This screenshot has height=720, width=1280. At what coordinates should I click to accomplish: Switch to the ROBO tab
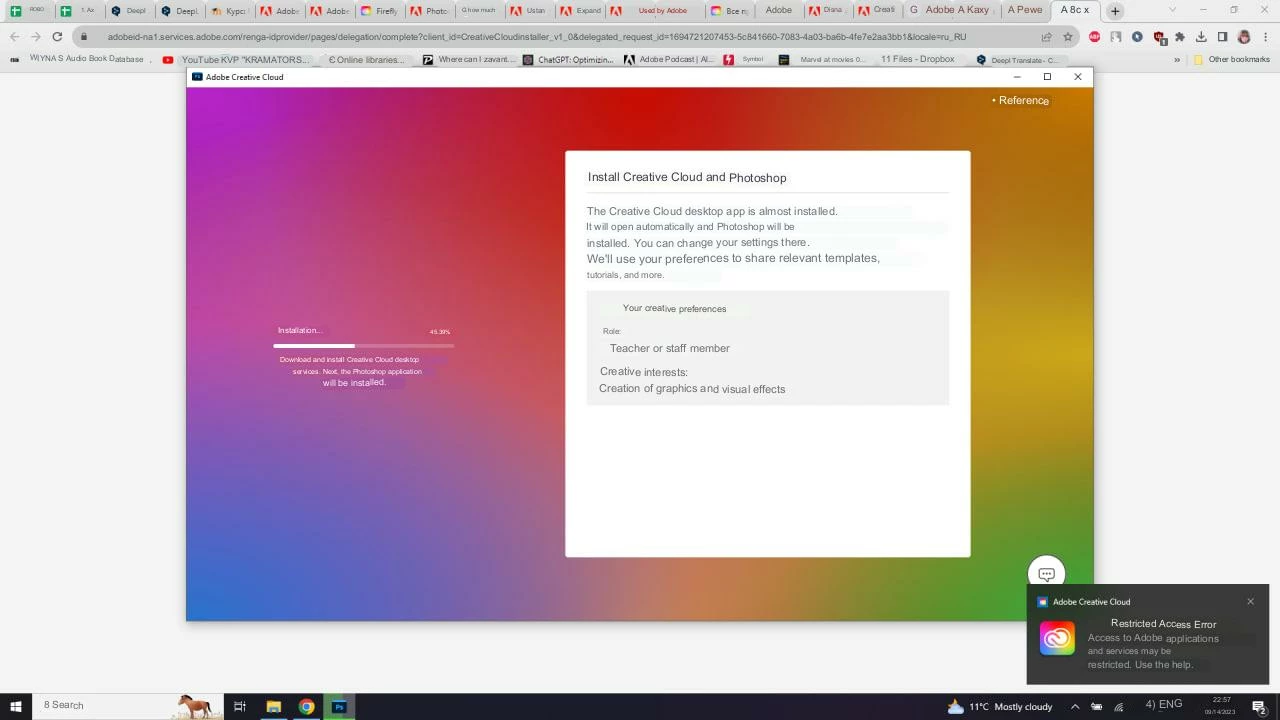27,11
